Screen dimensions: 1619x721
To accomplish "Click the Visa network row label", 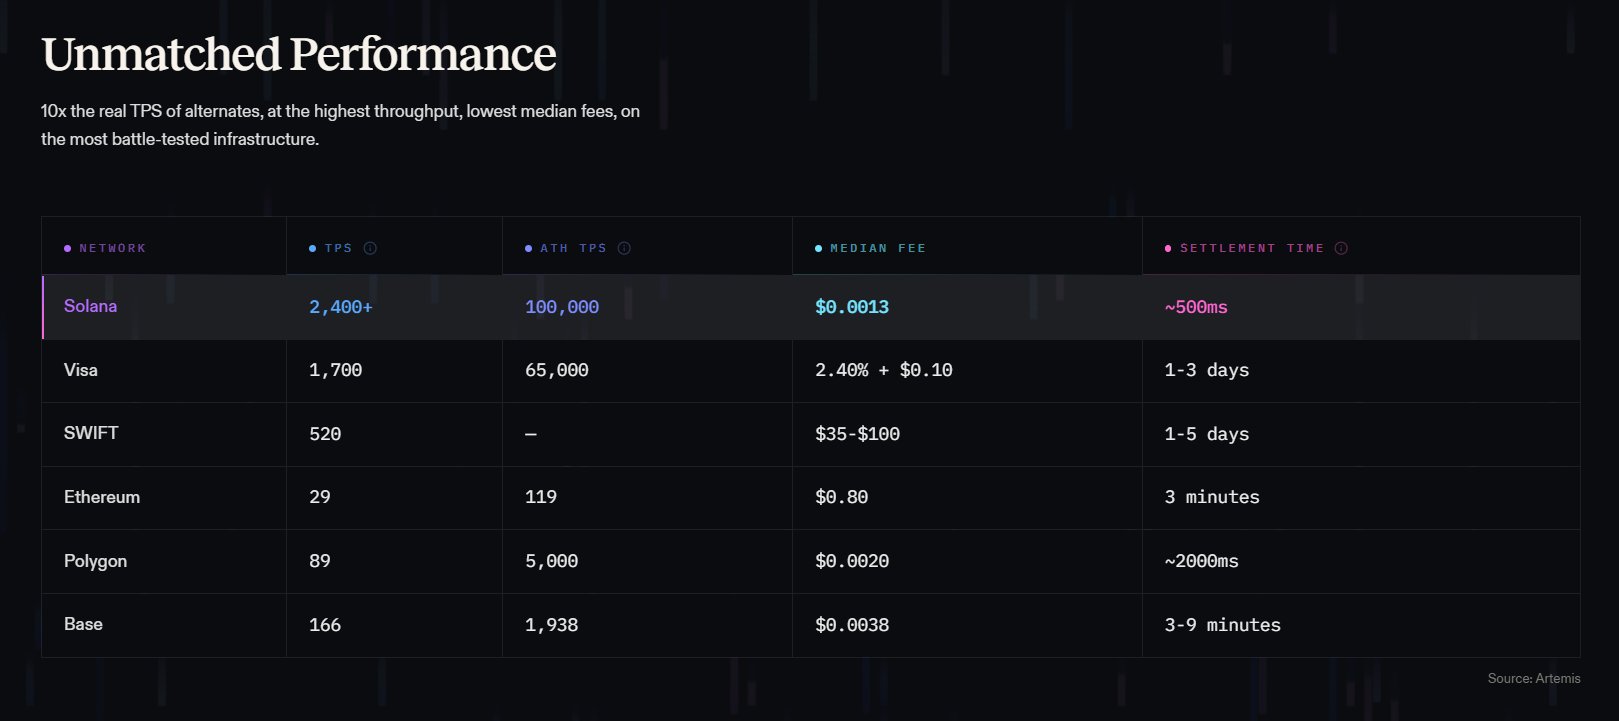I will pos(81,370).
